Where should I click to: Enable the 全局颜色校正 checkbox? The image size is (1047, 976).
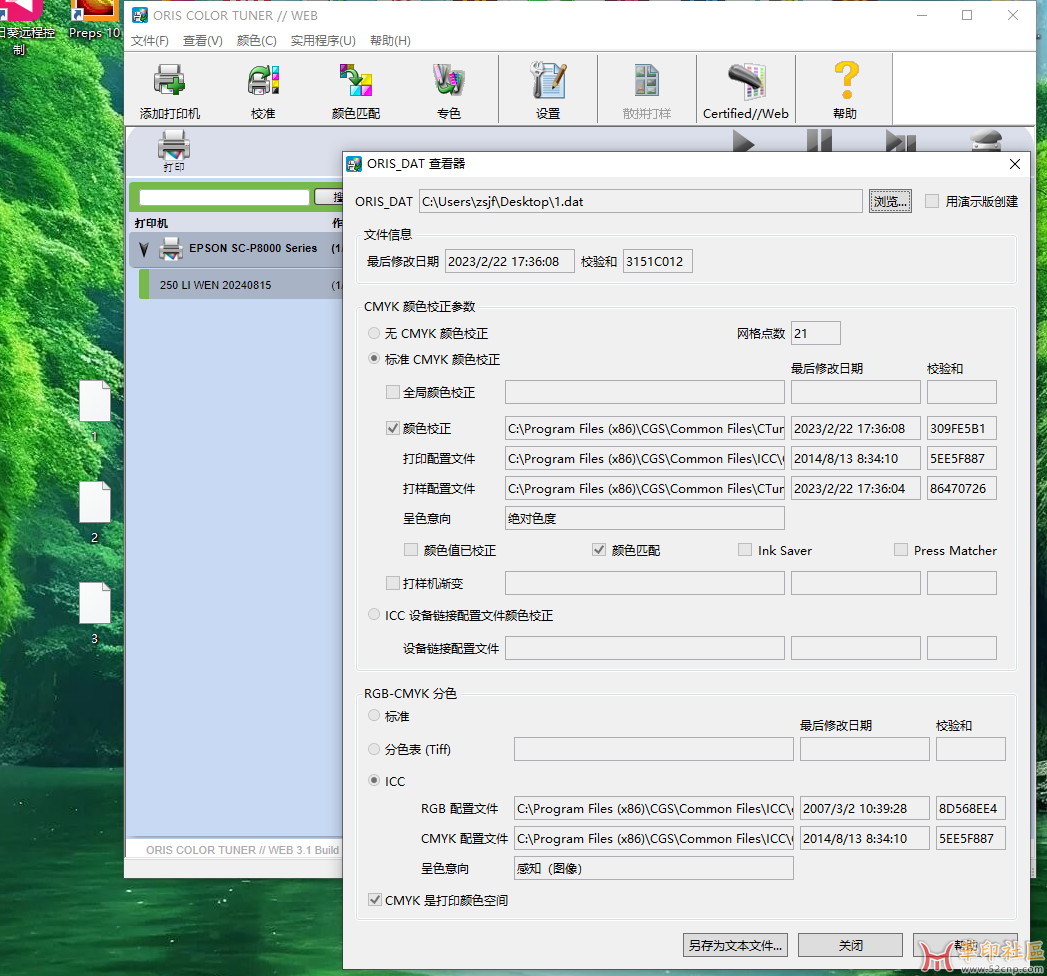tap(393, 392)
